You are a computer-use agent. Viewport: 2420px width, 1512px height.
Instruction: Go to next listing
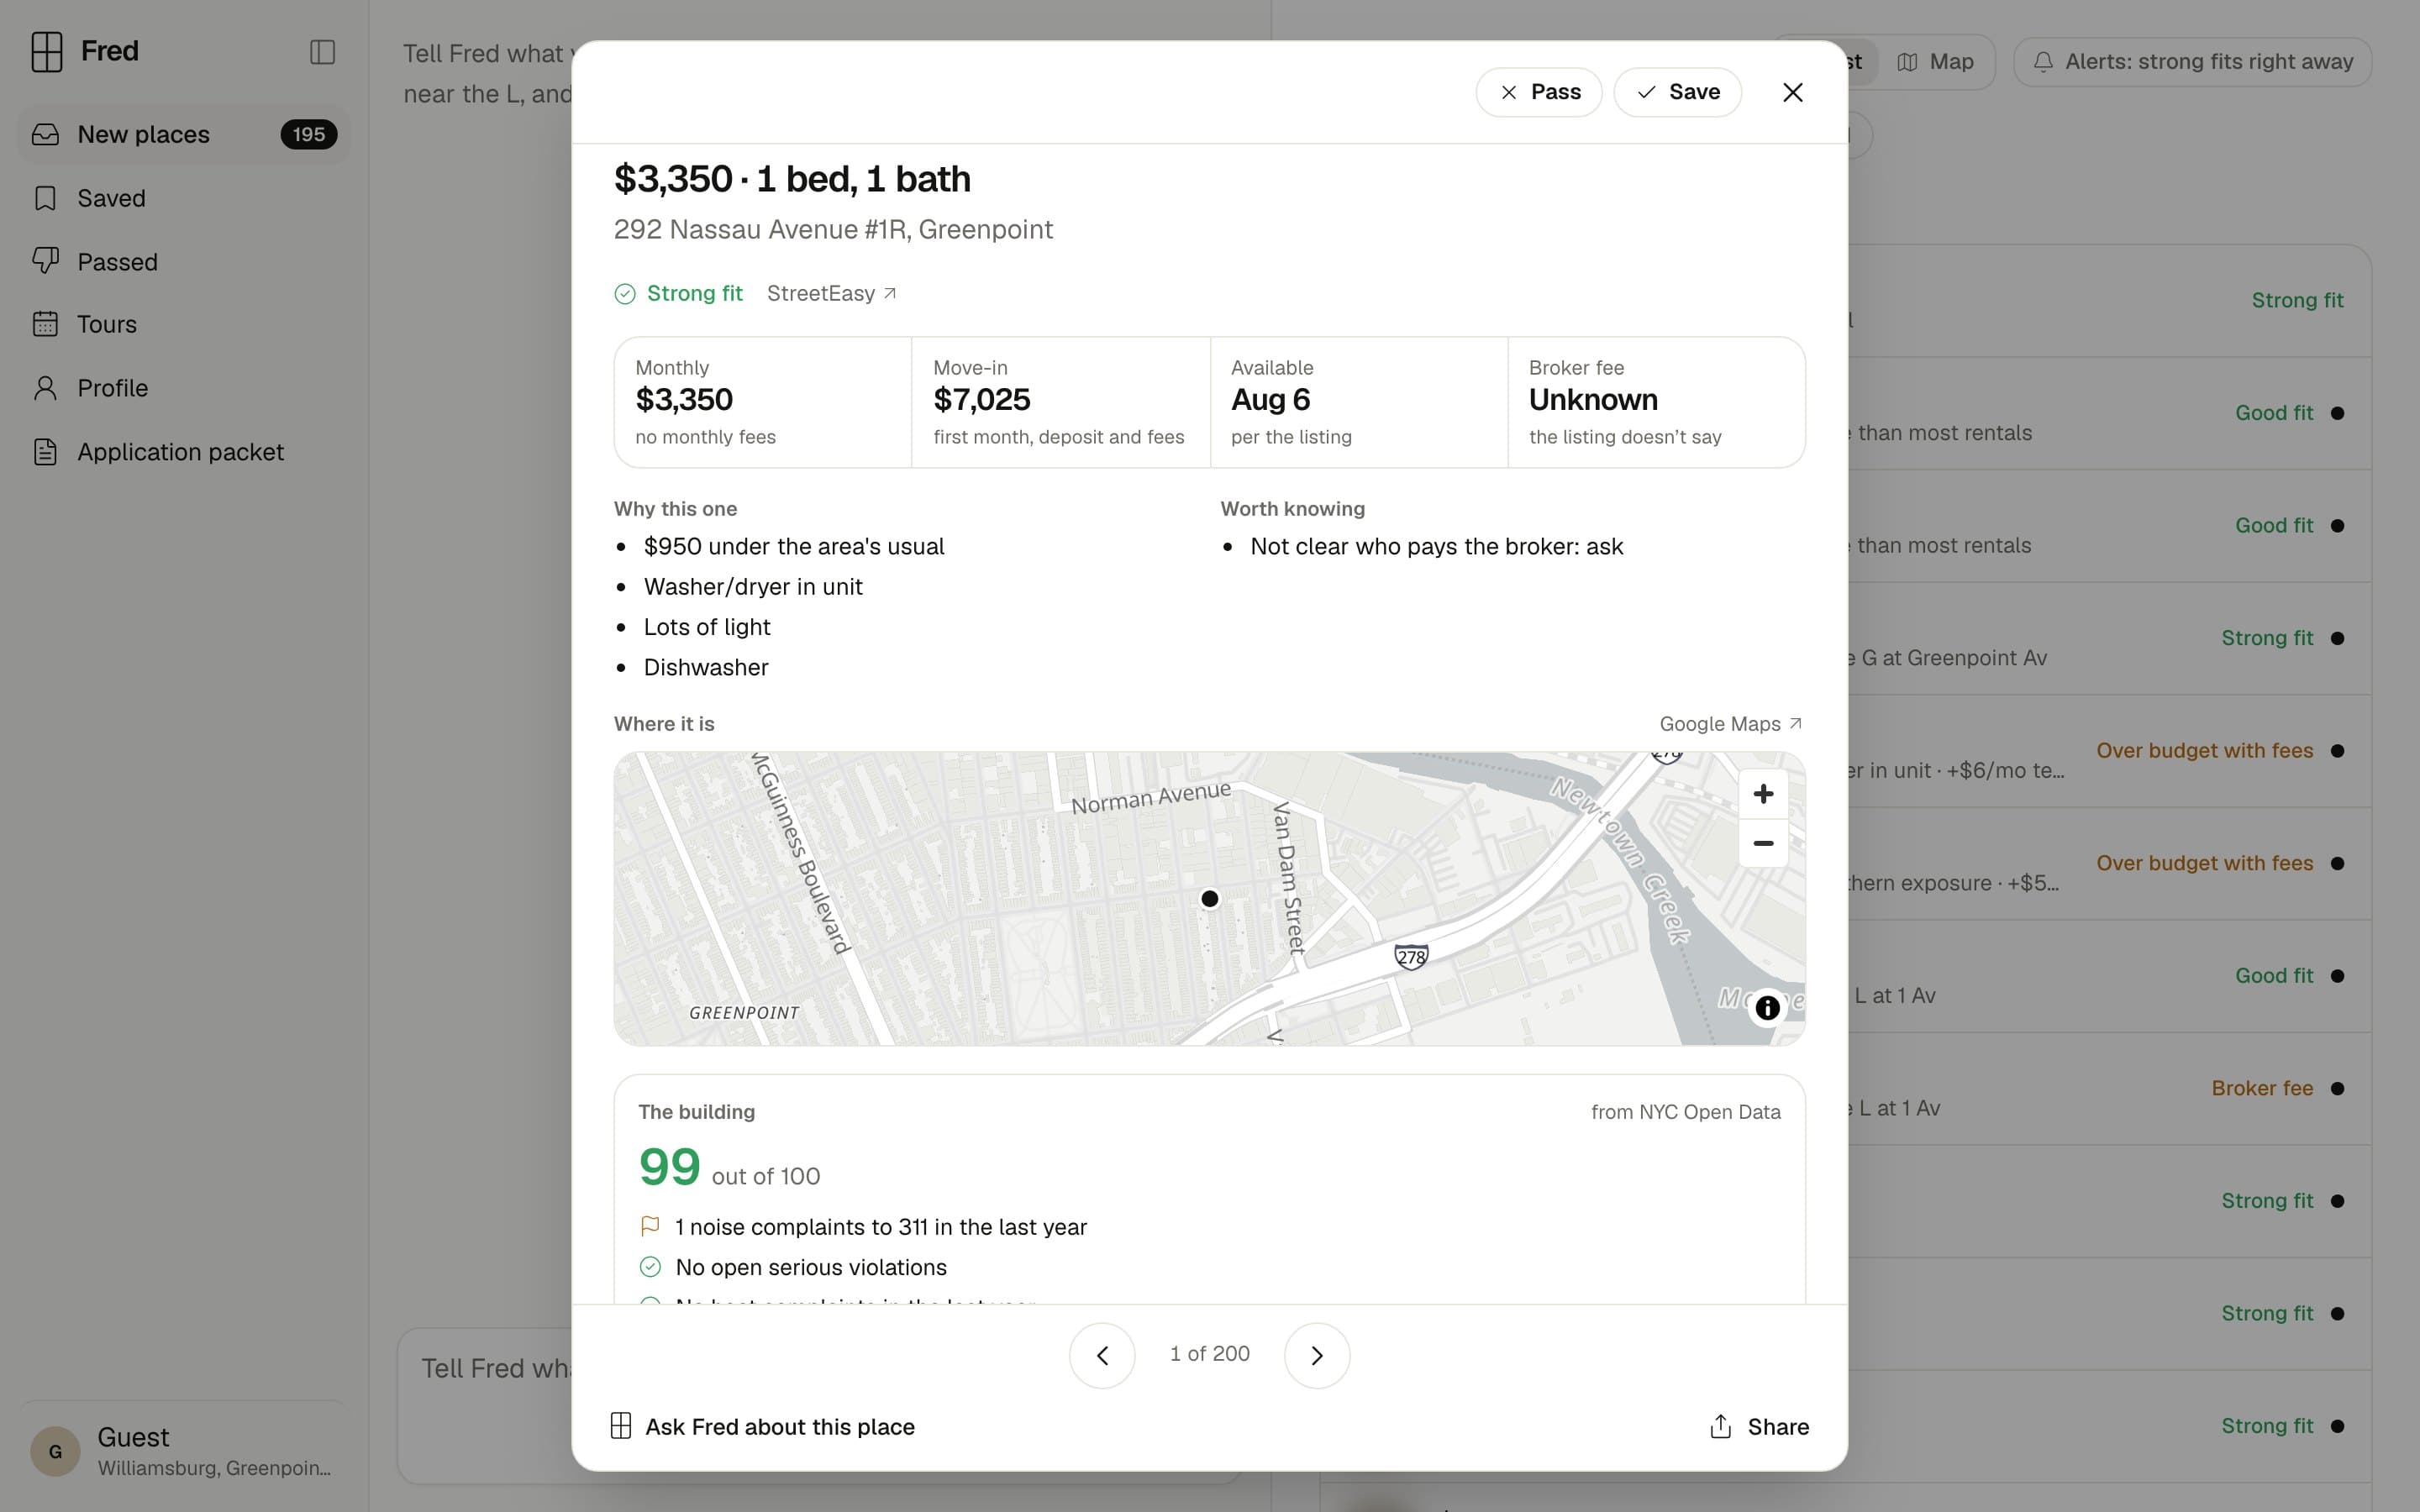click(x=1317, y=1355)
